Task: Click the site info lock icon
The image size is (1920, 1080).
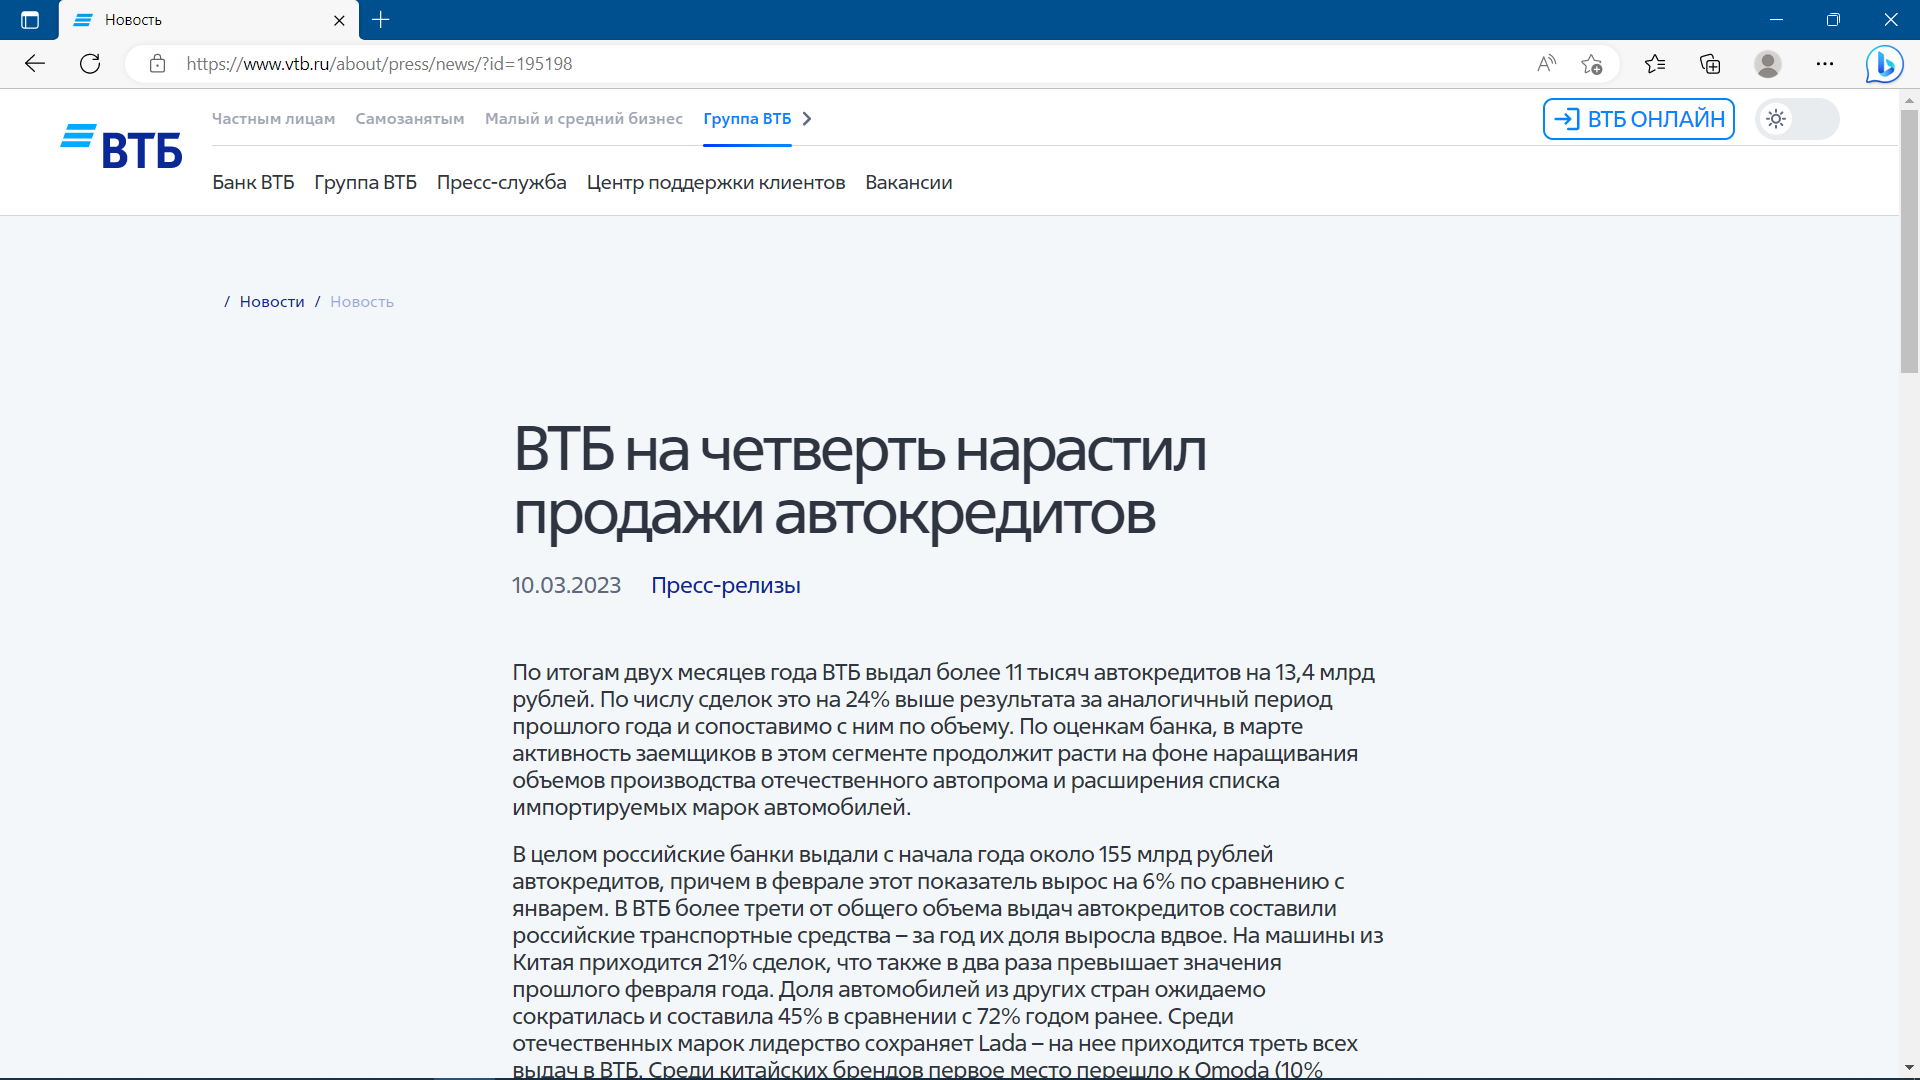Action: [x=157, y=64]
